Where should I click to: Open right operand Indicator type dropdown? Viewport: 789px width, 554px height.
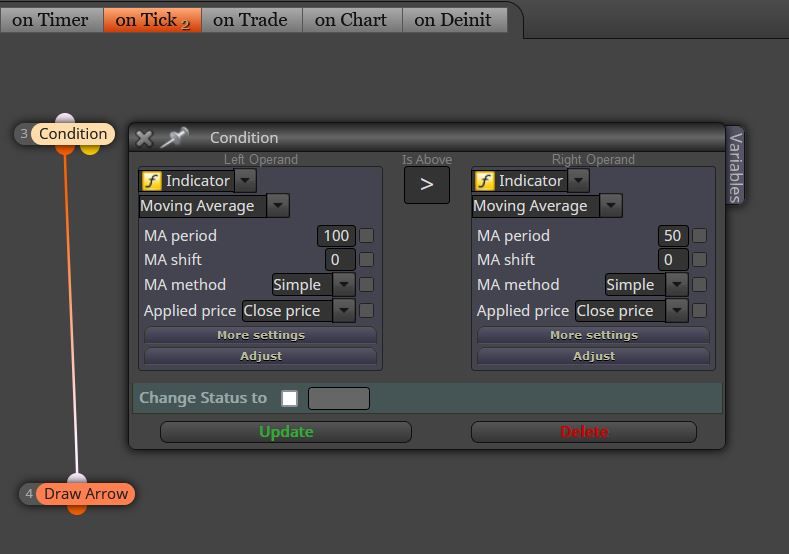tap(579, 181)
